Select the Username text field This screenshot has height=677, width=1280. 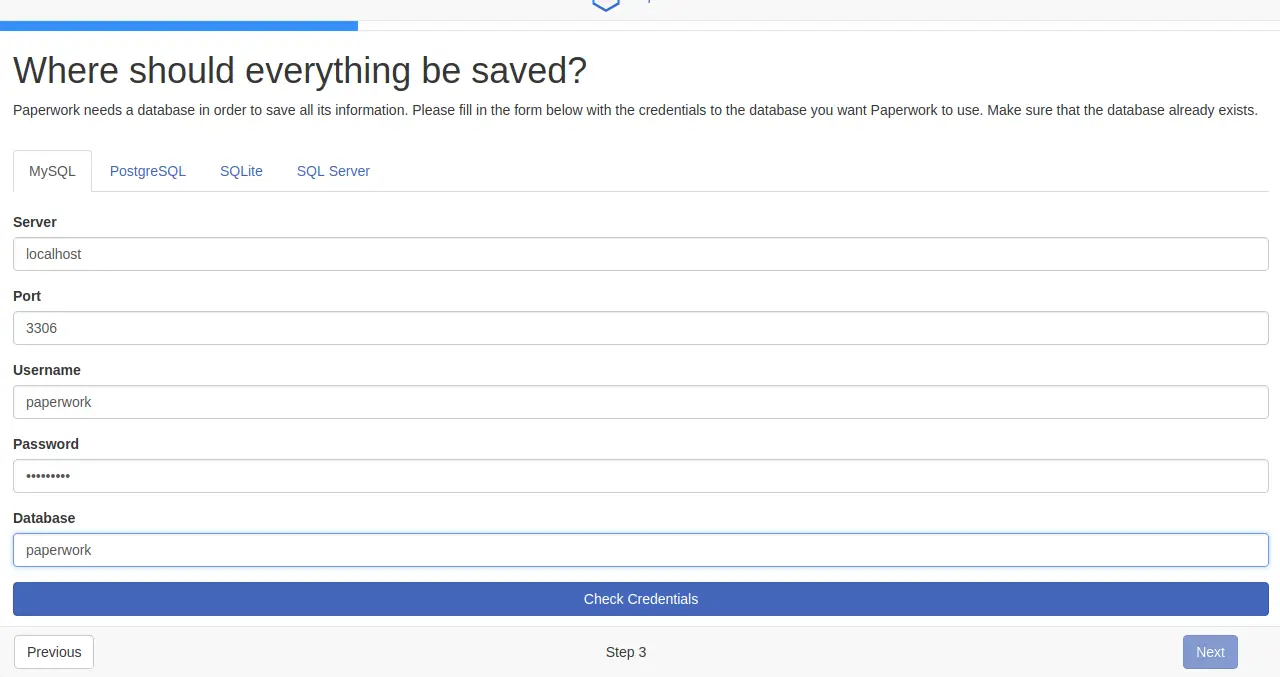click(x=640, y=402)
